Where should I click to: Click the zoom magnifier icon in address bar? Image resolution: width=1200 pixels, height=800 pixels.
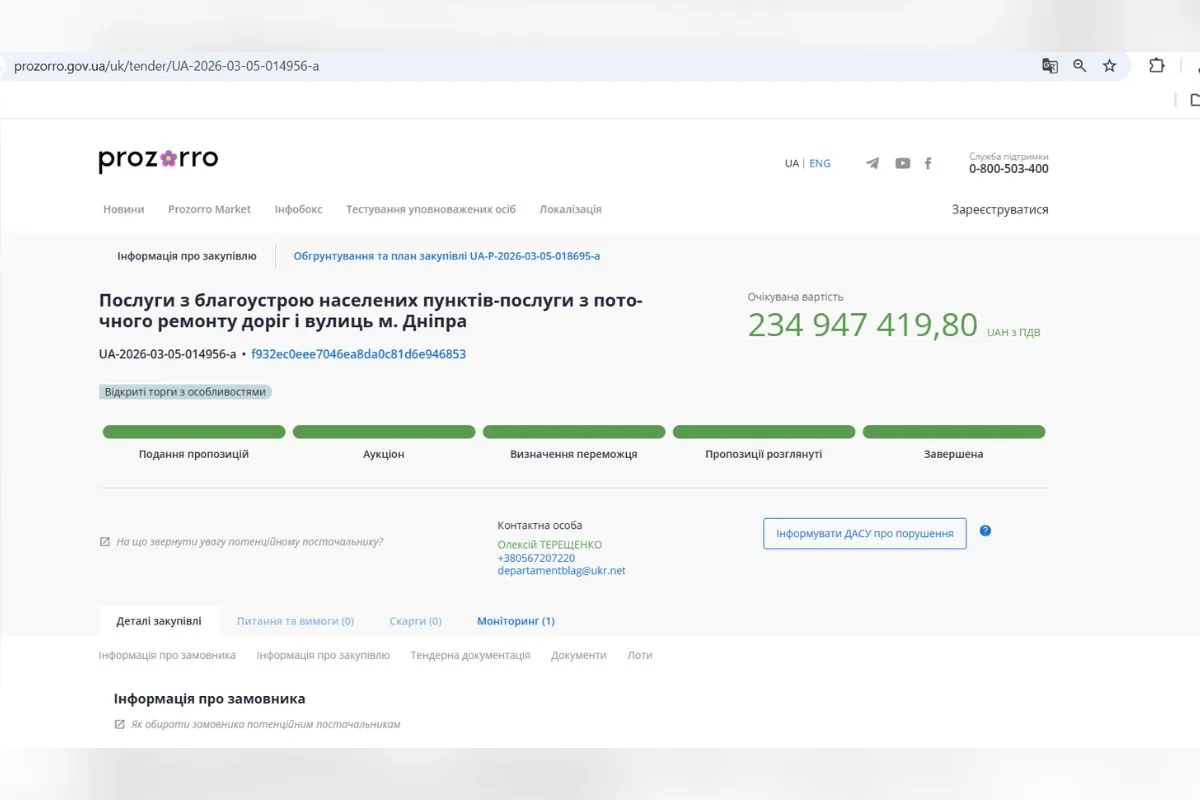(x=1079, y=65)
